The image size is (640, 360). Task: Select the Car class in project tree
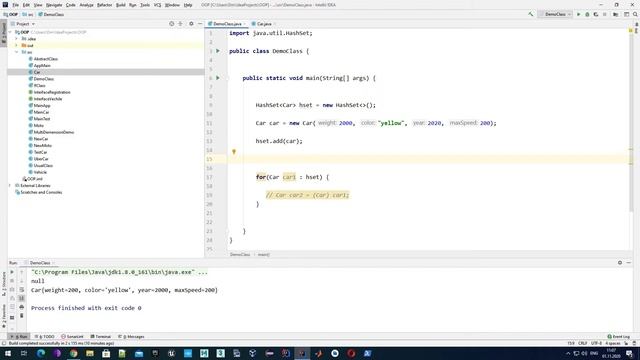pos(37,72)
